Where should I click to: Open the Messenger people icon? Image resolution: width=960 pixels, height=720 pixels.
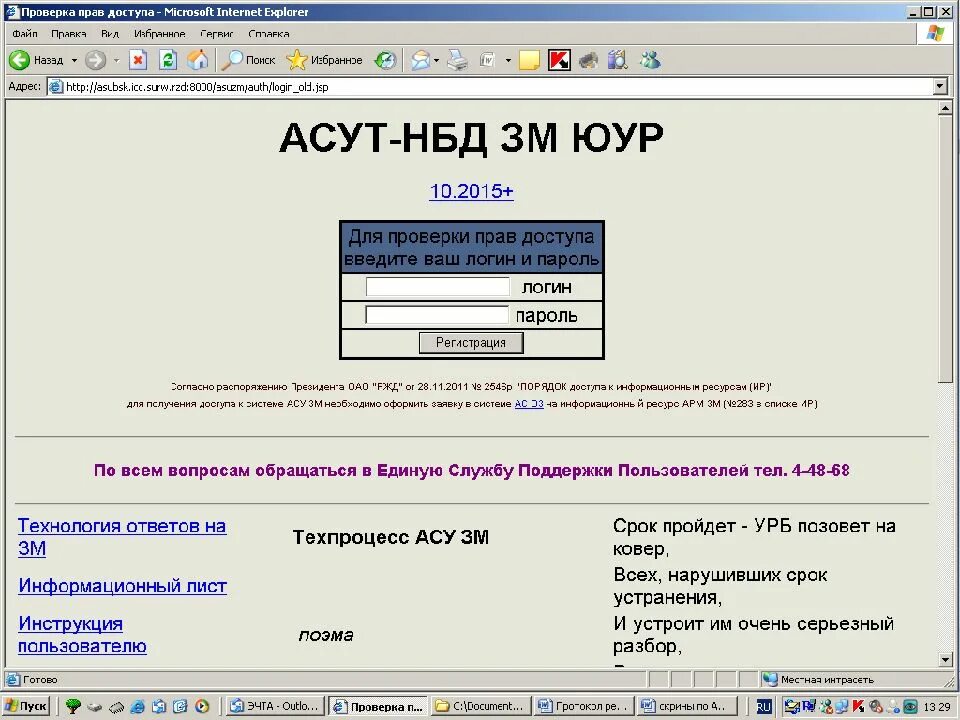650,60
